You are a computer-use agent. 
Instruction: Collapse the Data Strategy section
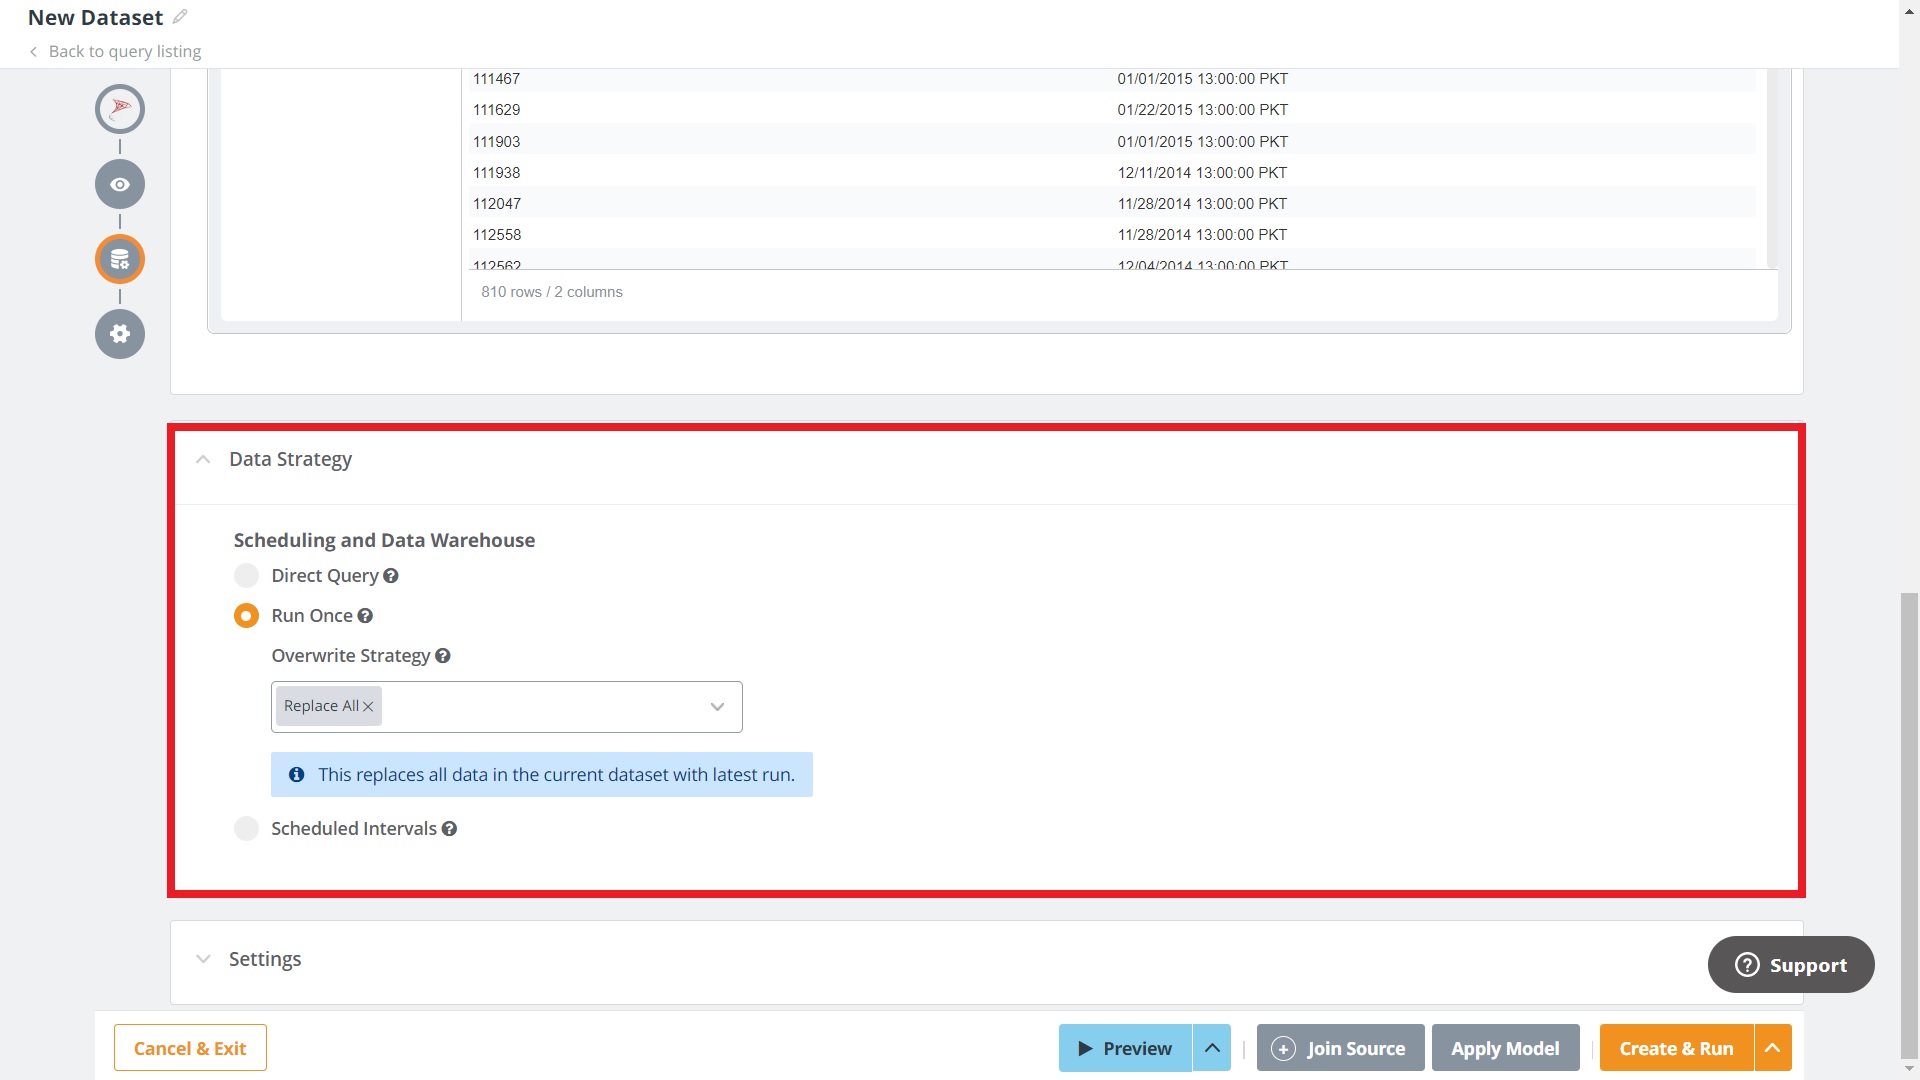tap(203, 459)
